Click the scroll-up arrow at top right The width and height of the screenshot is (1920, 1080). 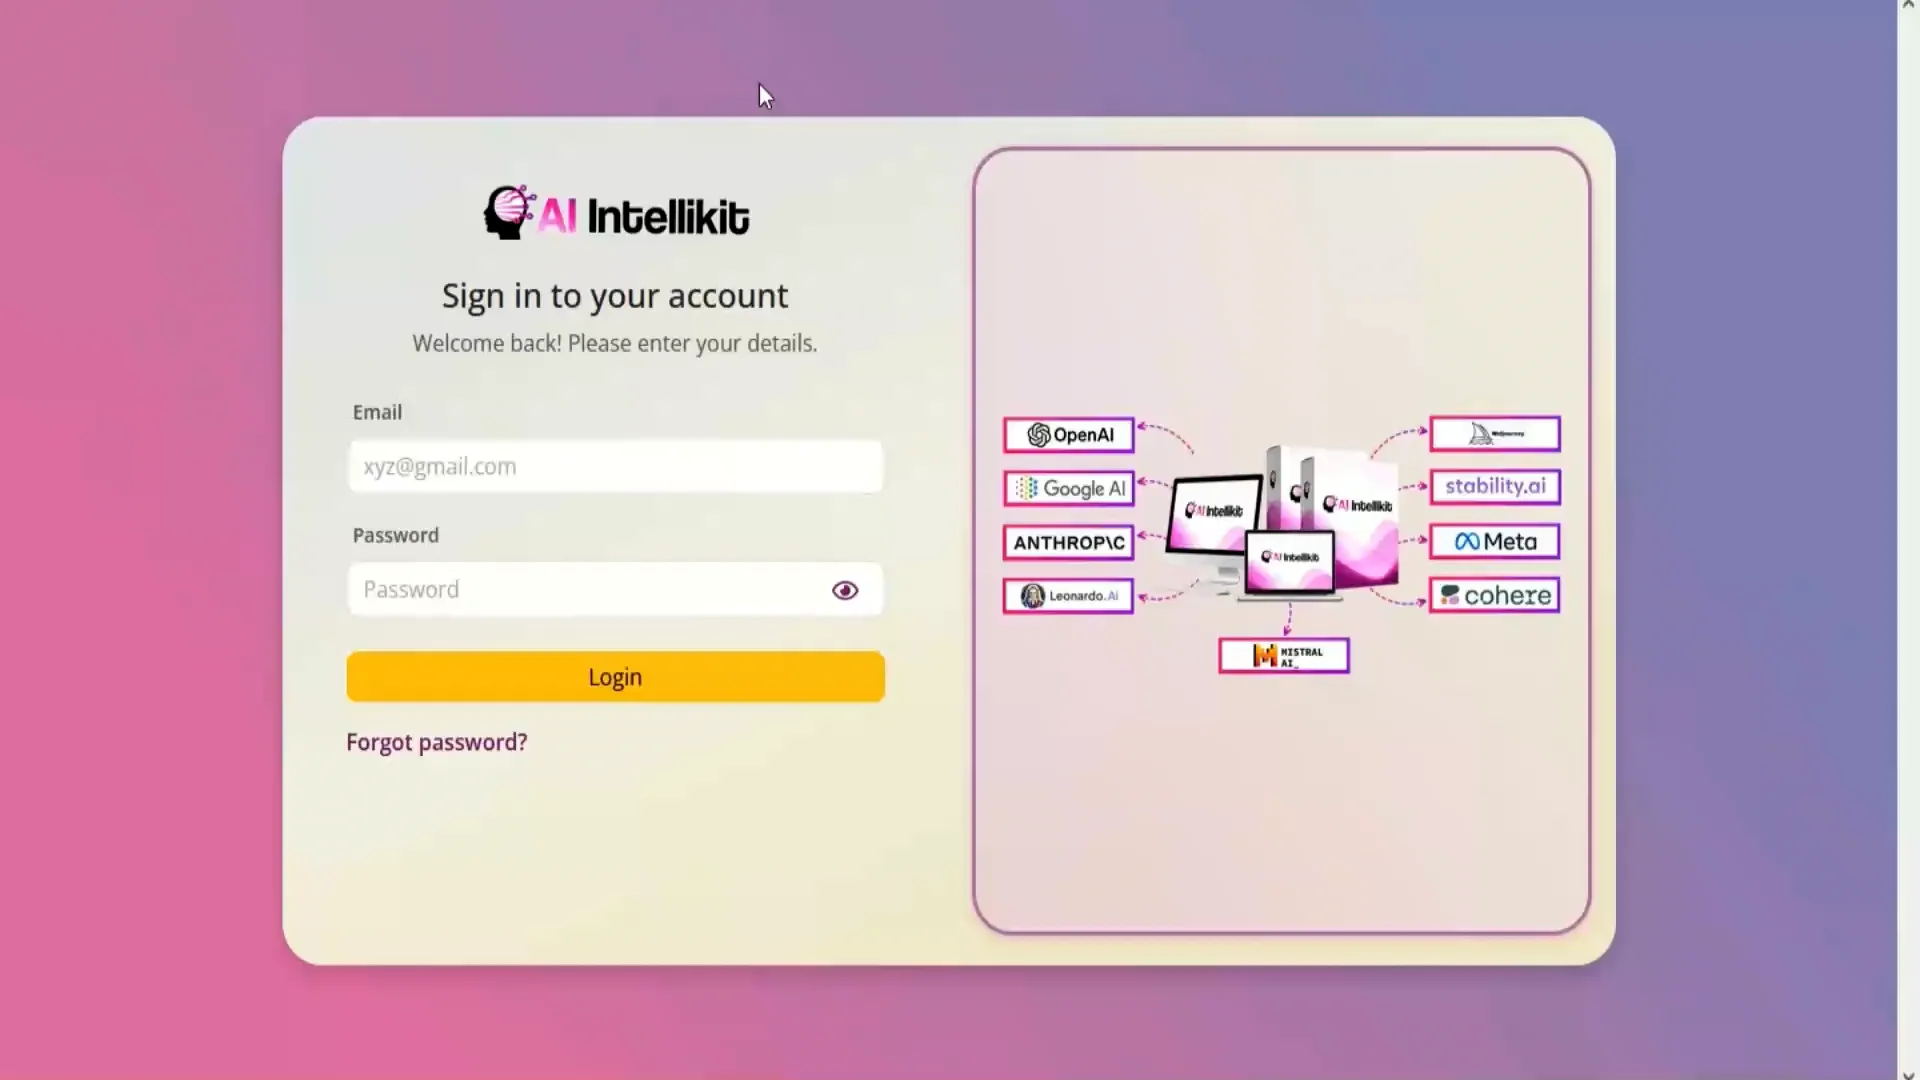tap(1908, 8)
